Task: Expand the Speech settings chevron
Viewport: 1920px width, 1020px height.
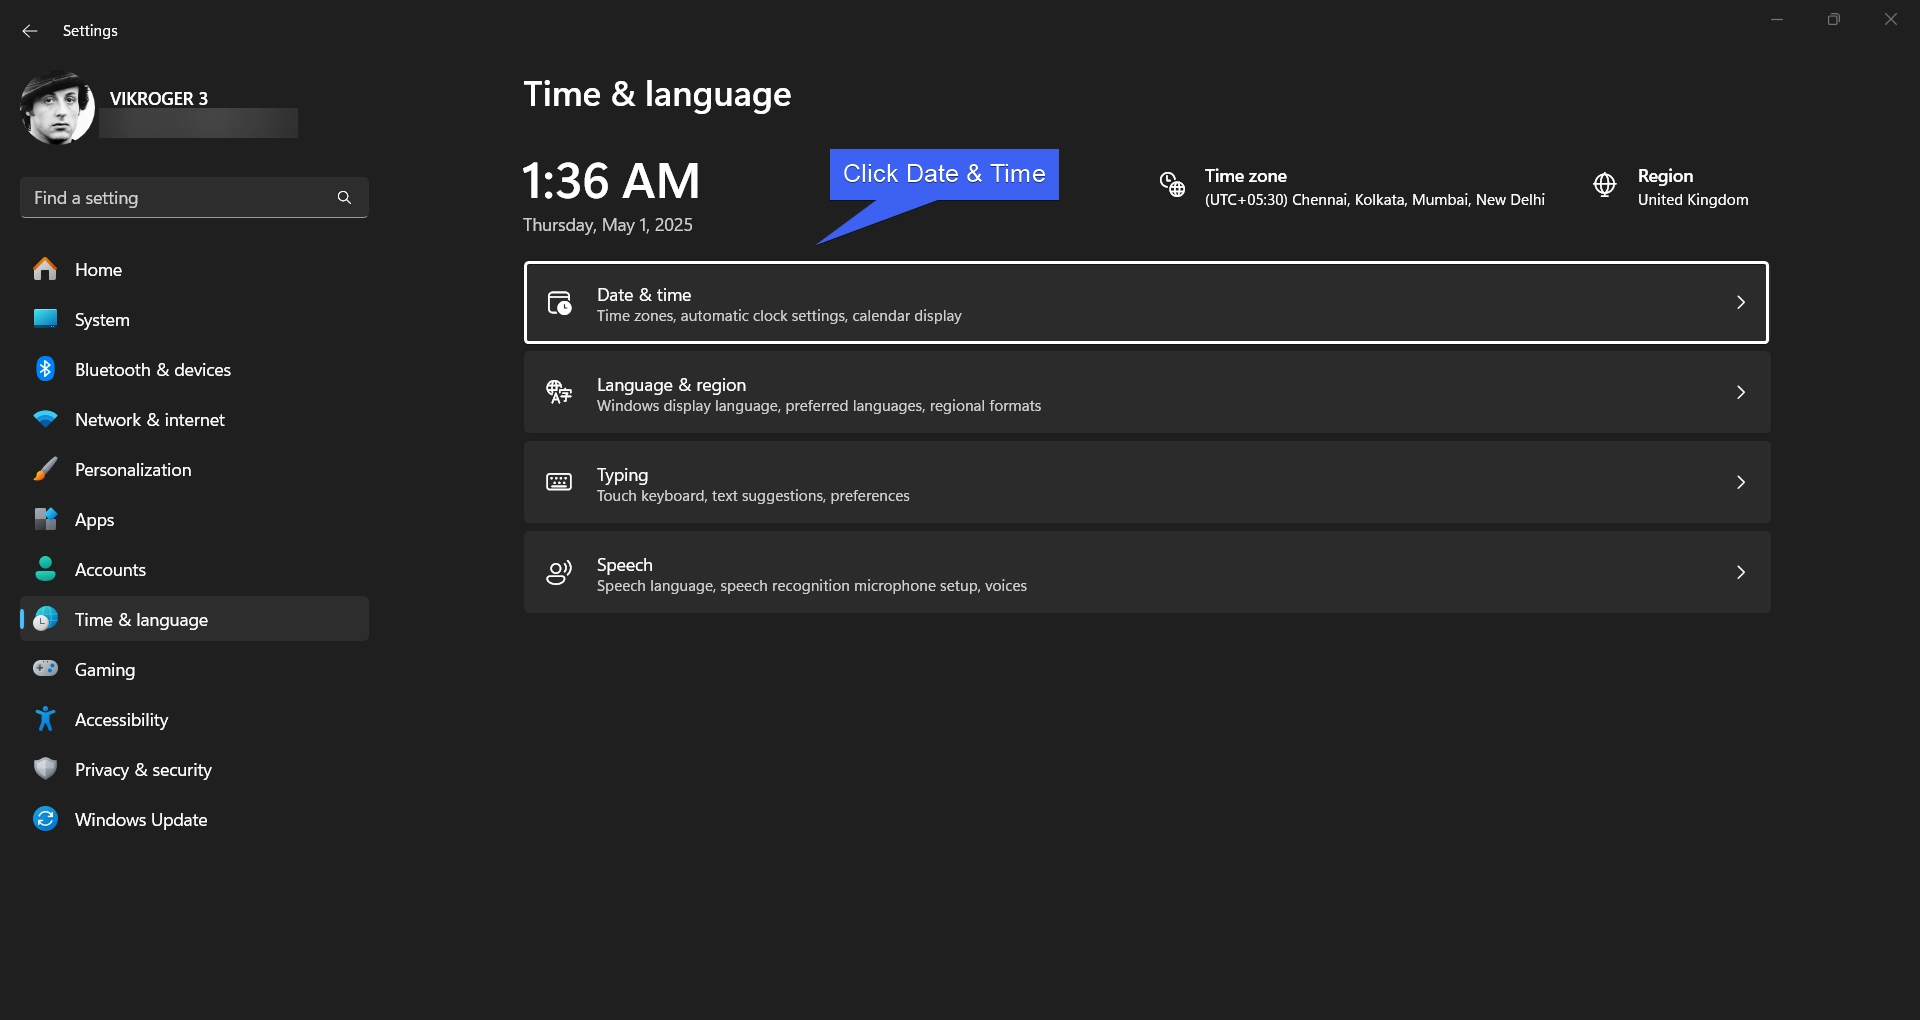Action: coord(1740,572)
